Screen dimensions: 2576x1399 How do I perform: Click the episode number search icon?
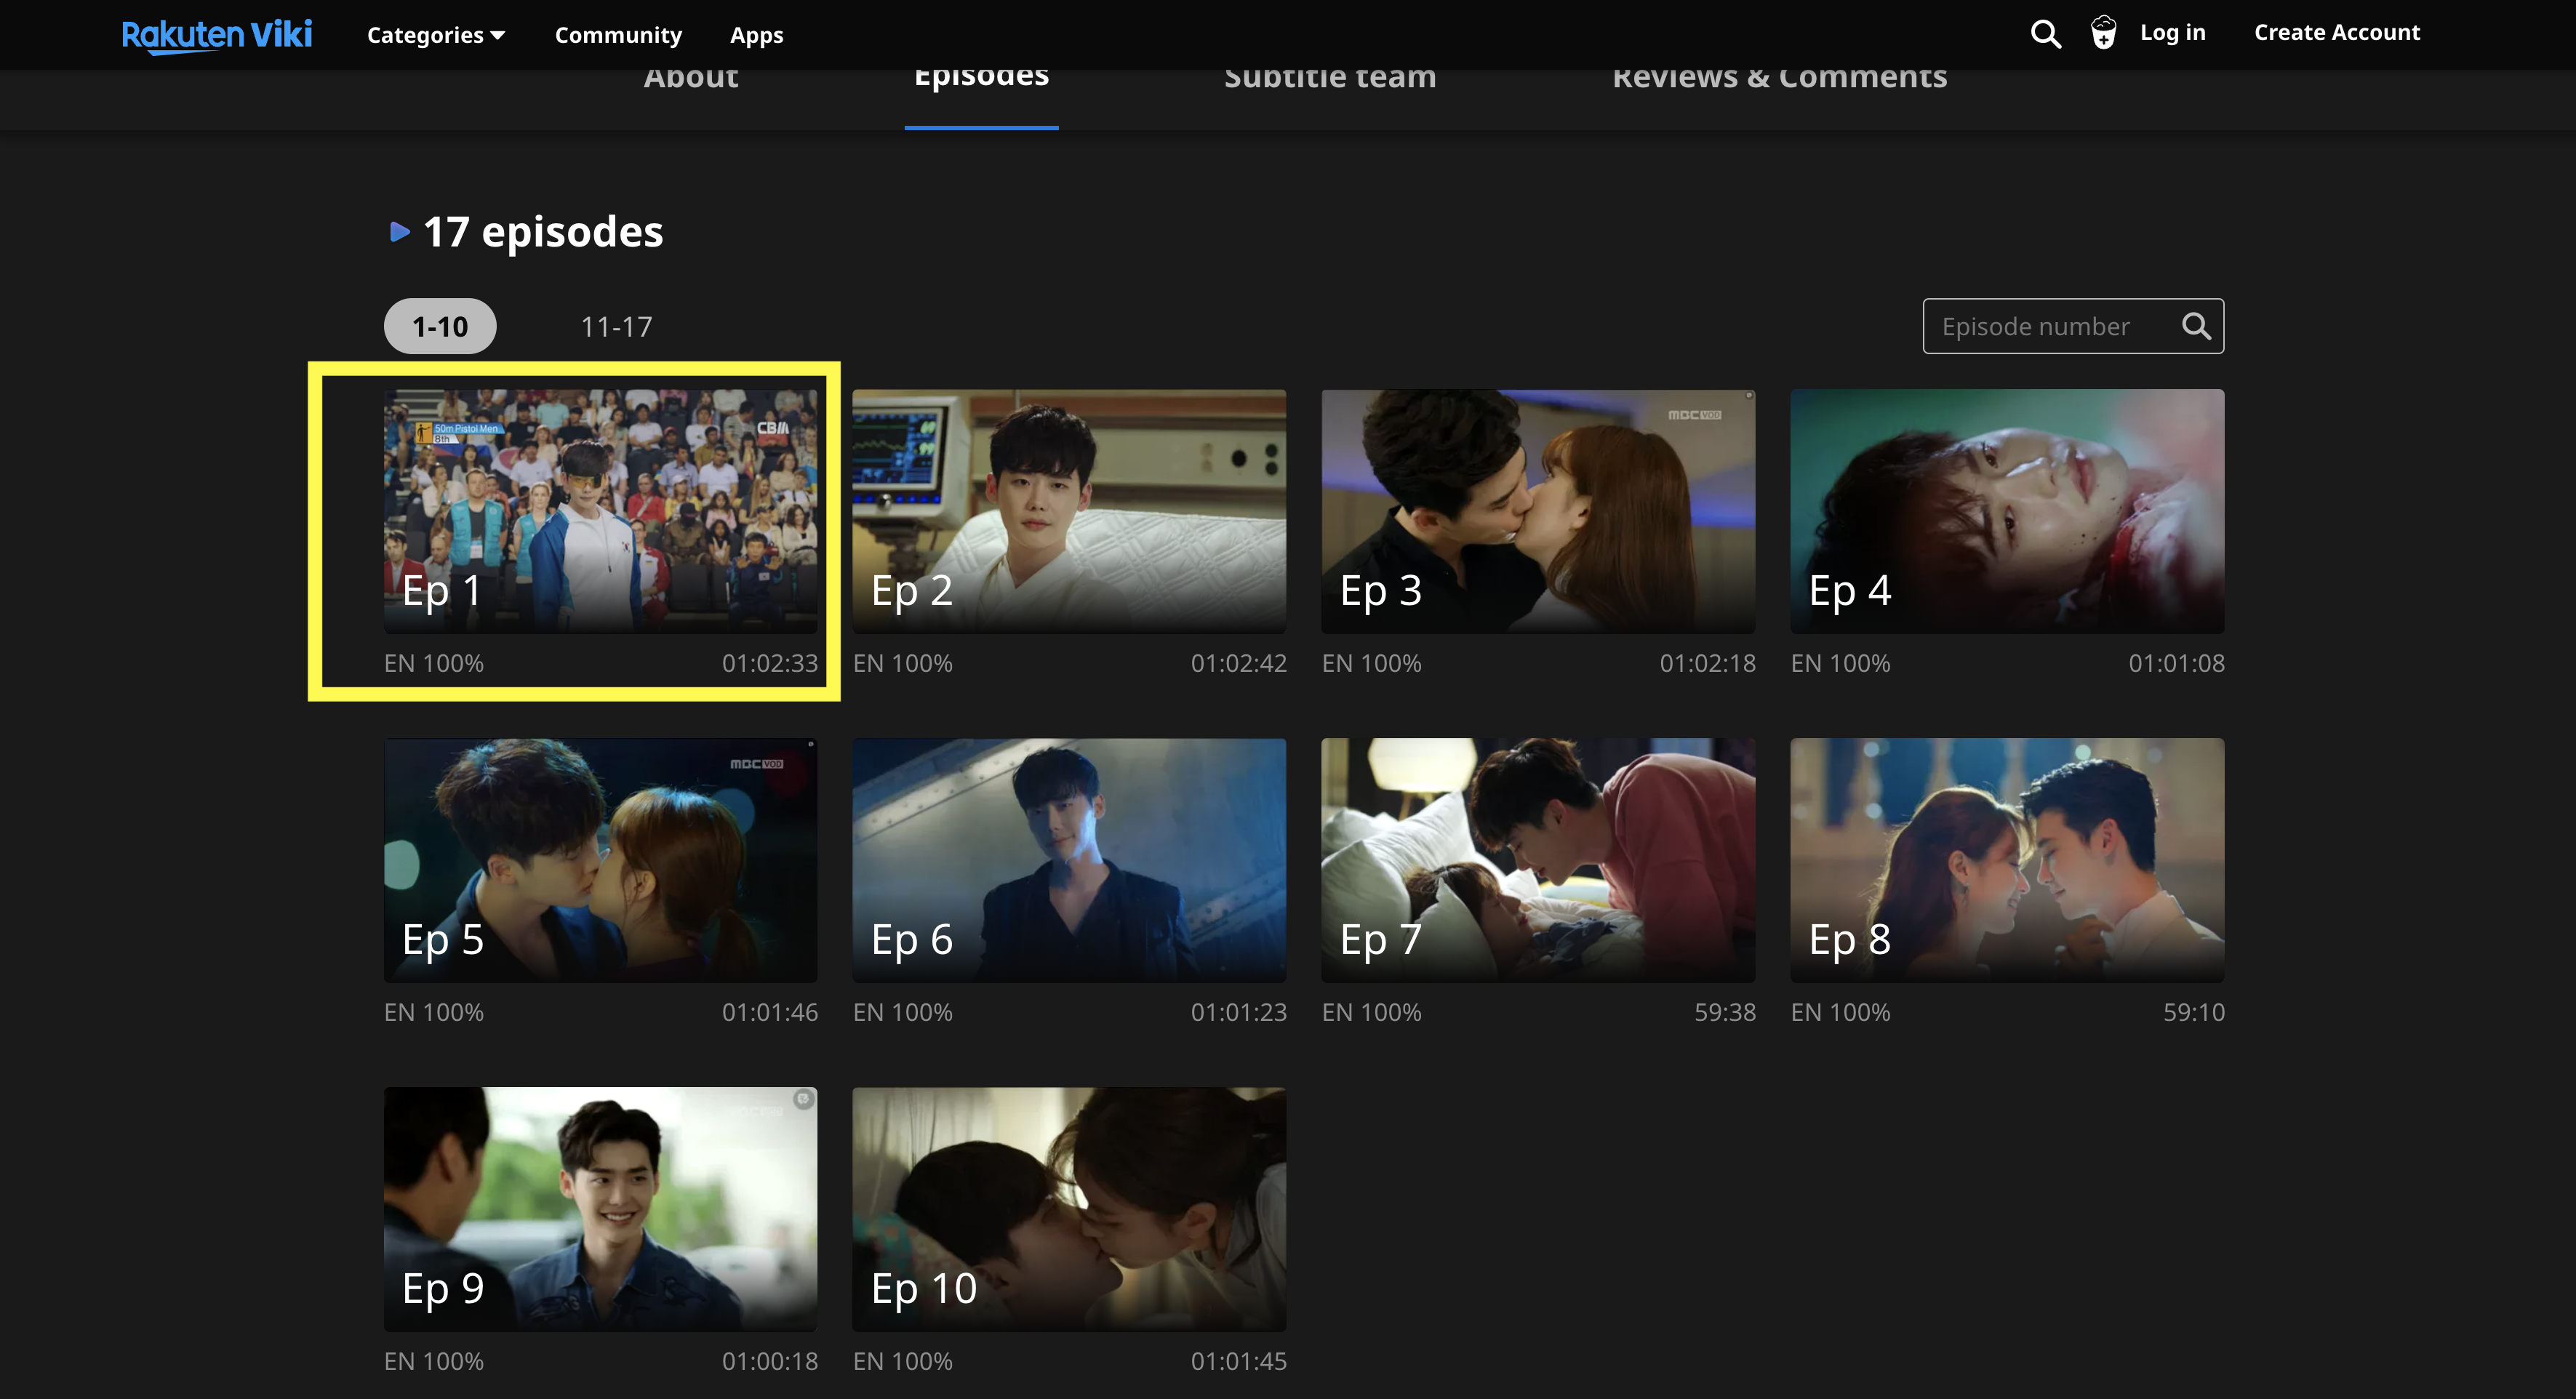pyautogui.click(x=2197, y=326)
